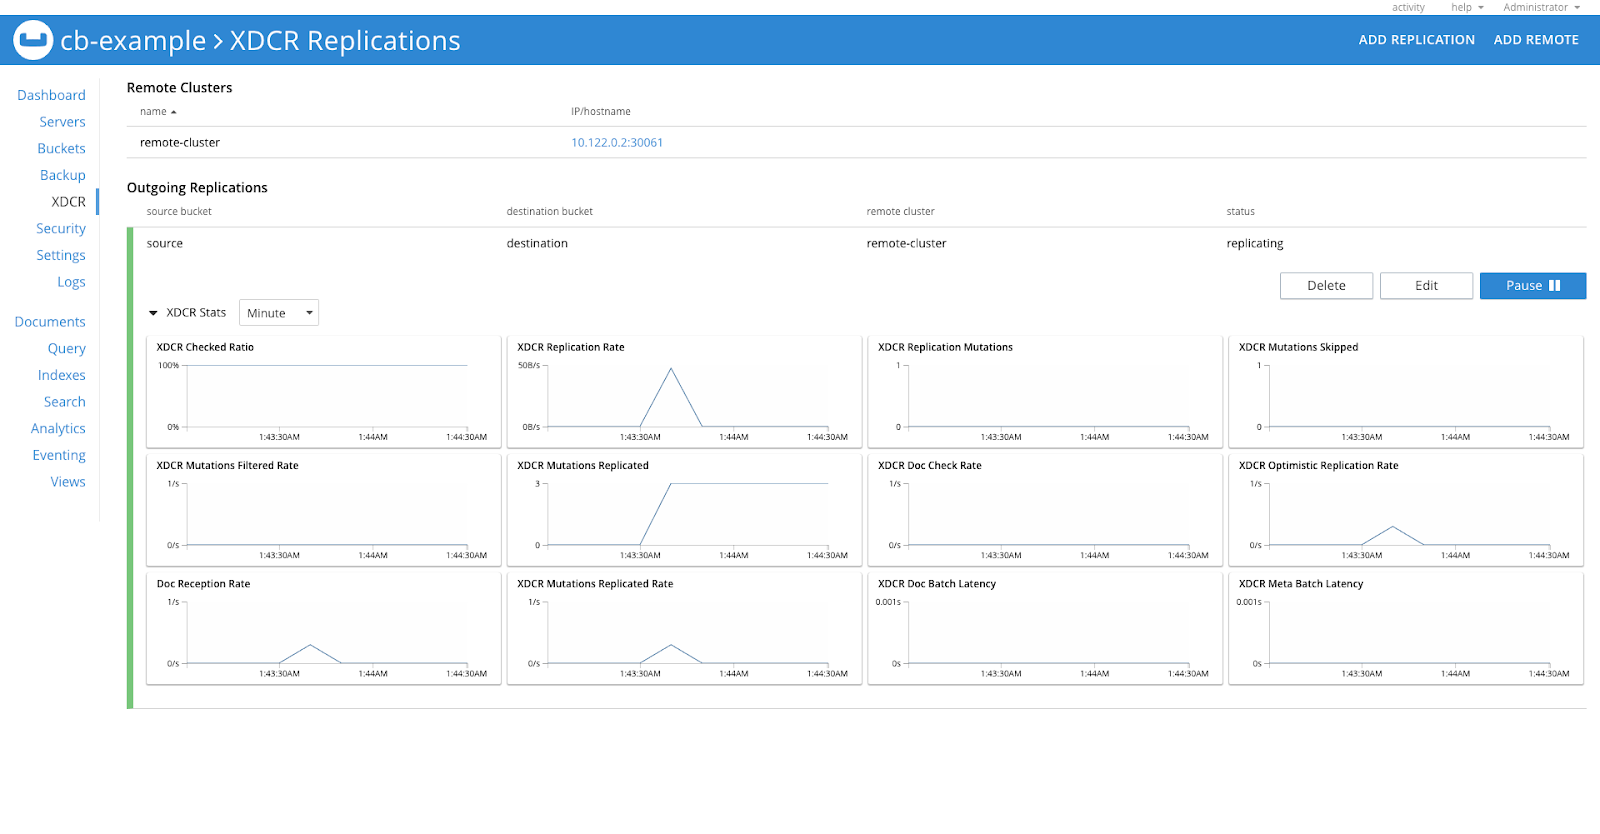Open the Buckets page
The width and height of the screenshot is (1600, 834).
[61, 149]
